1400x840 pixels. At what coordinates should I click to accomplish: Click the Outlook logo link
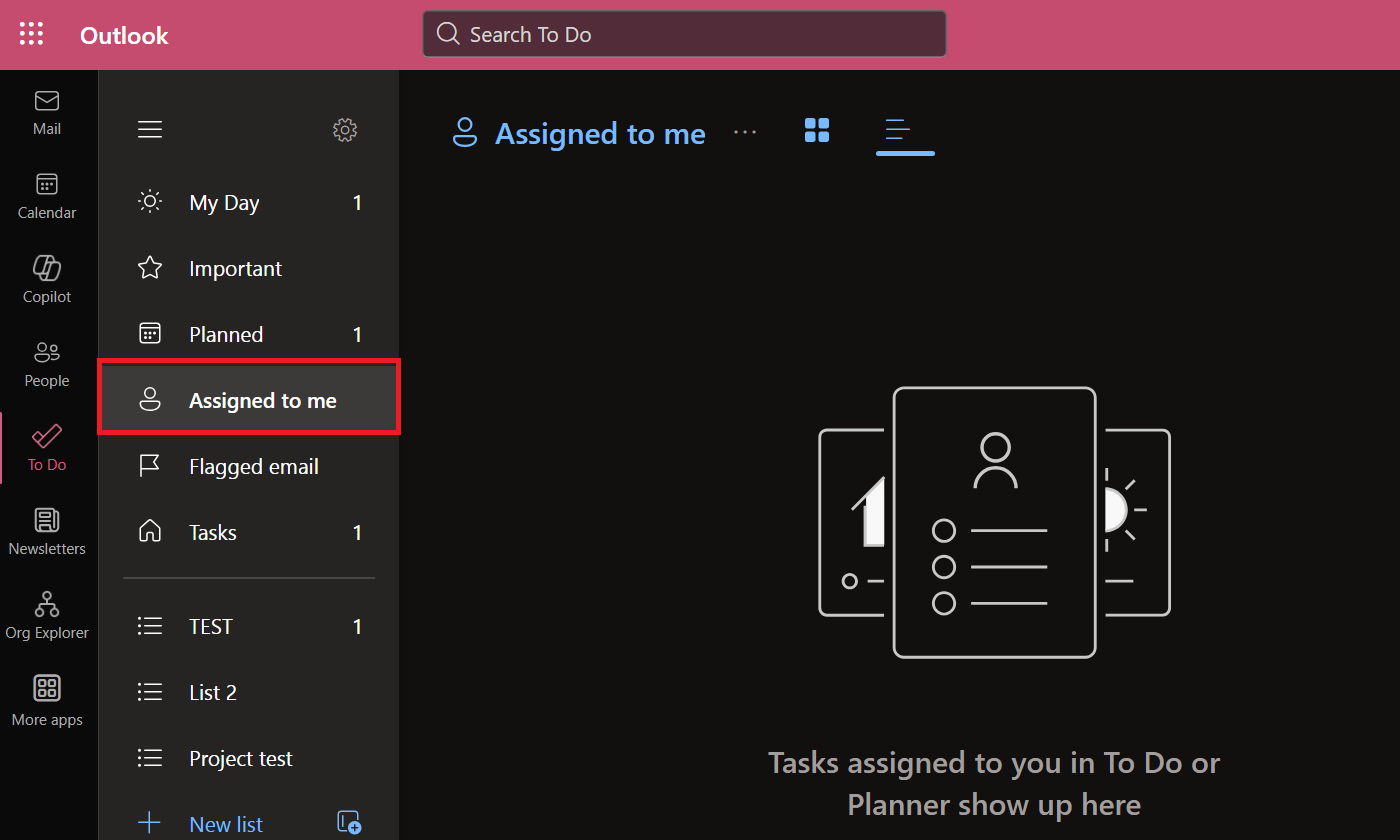coord(123,35)
